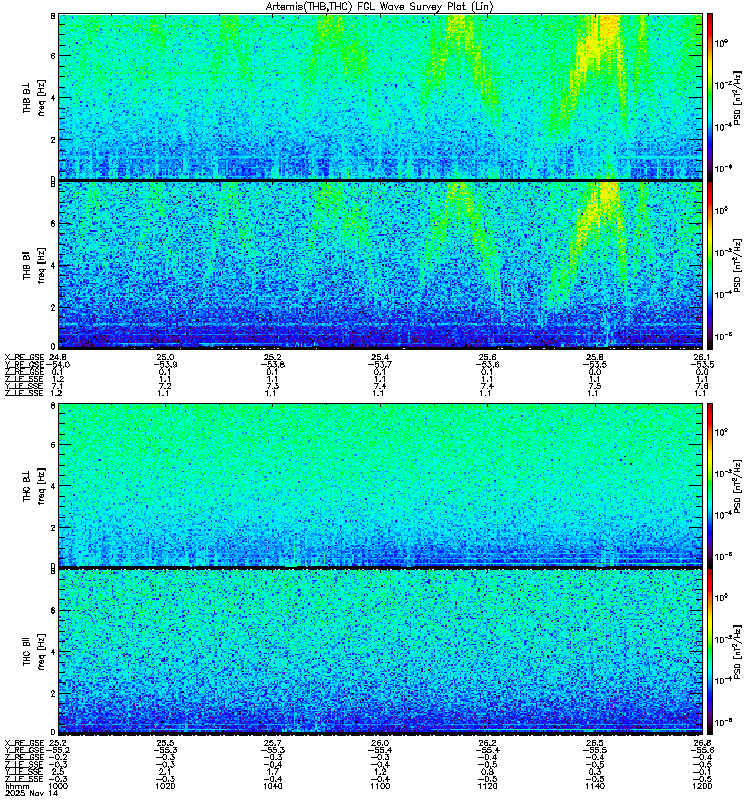Click the color bar beside THB B-parallel panel
This screenshot has height=800, width=750.
[x=710, y=265]
